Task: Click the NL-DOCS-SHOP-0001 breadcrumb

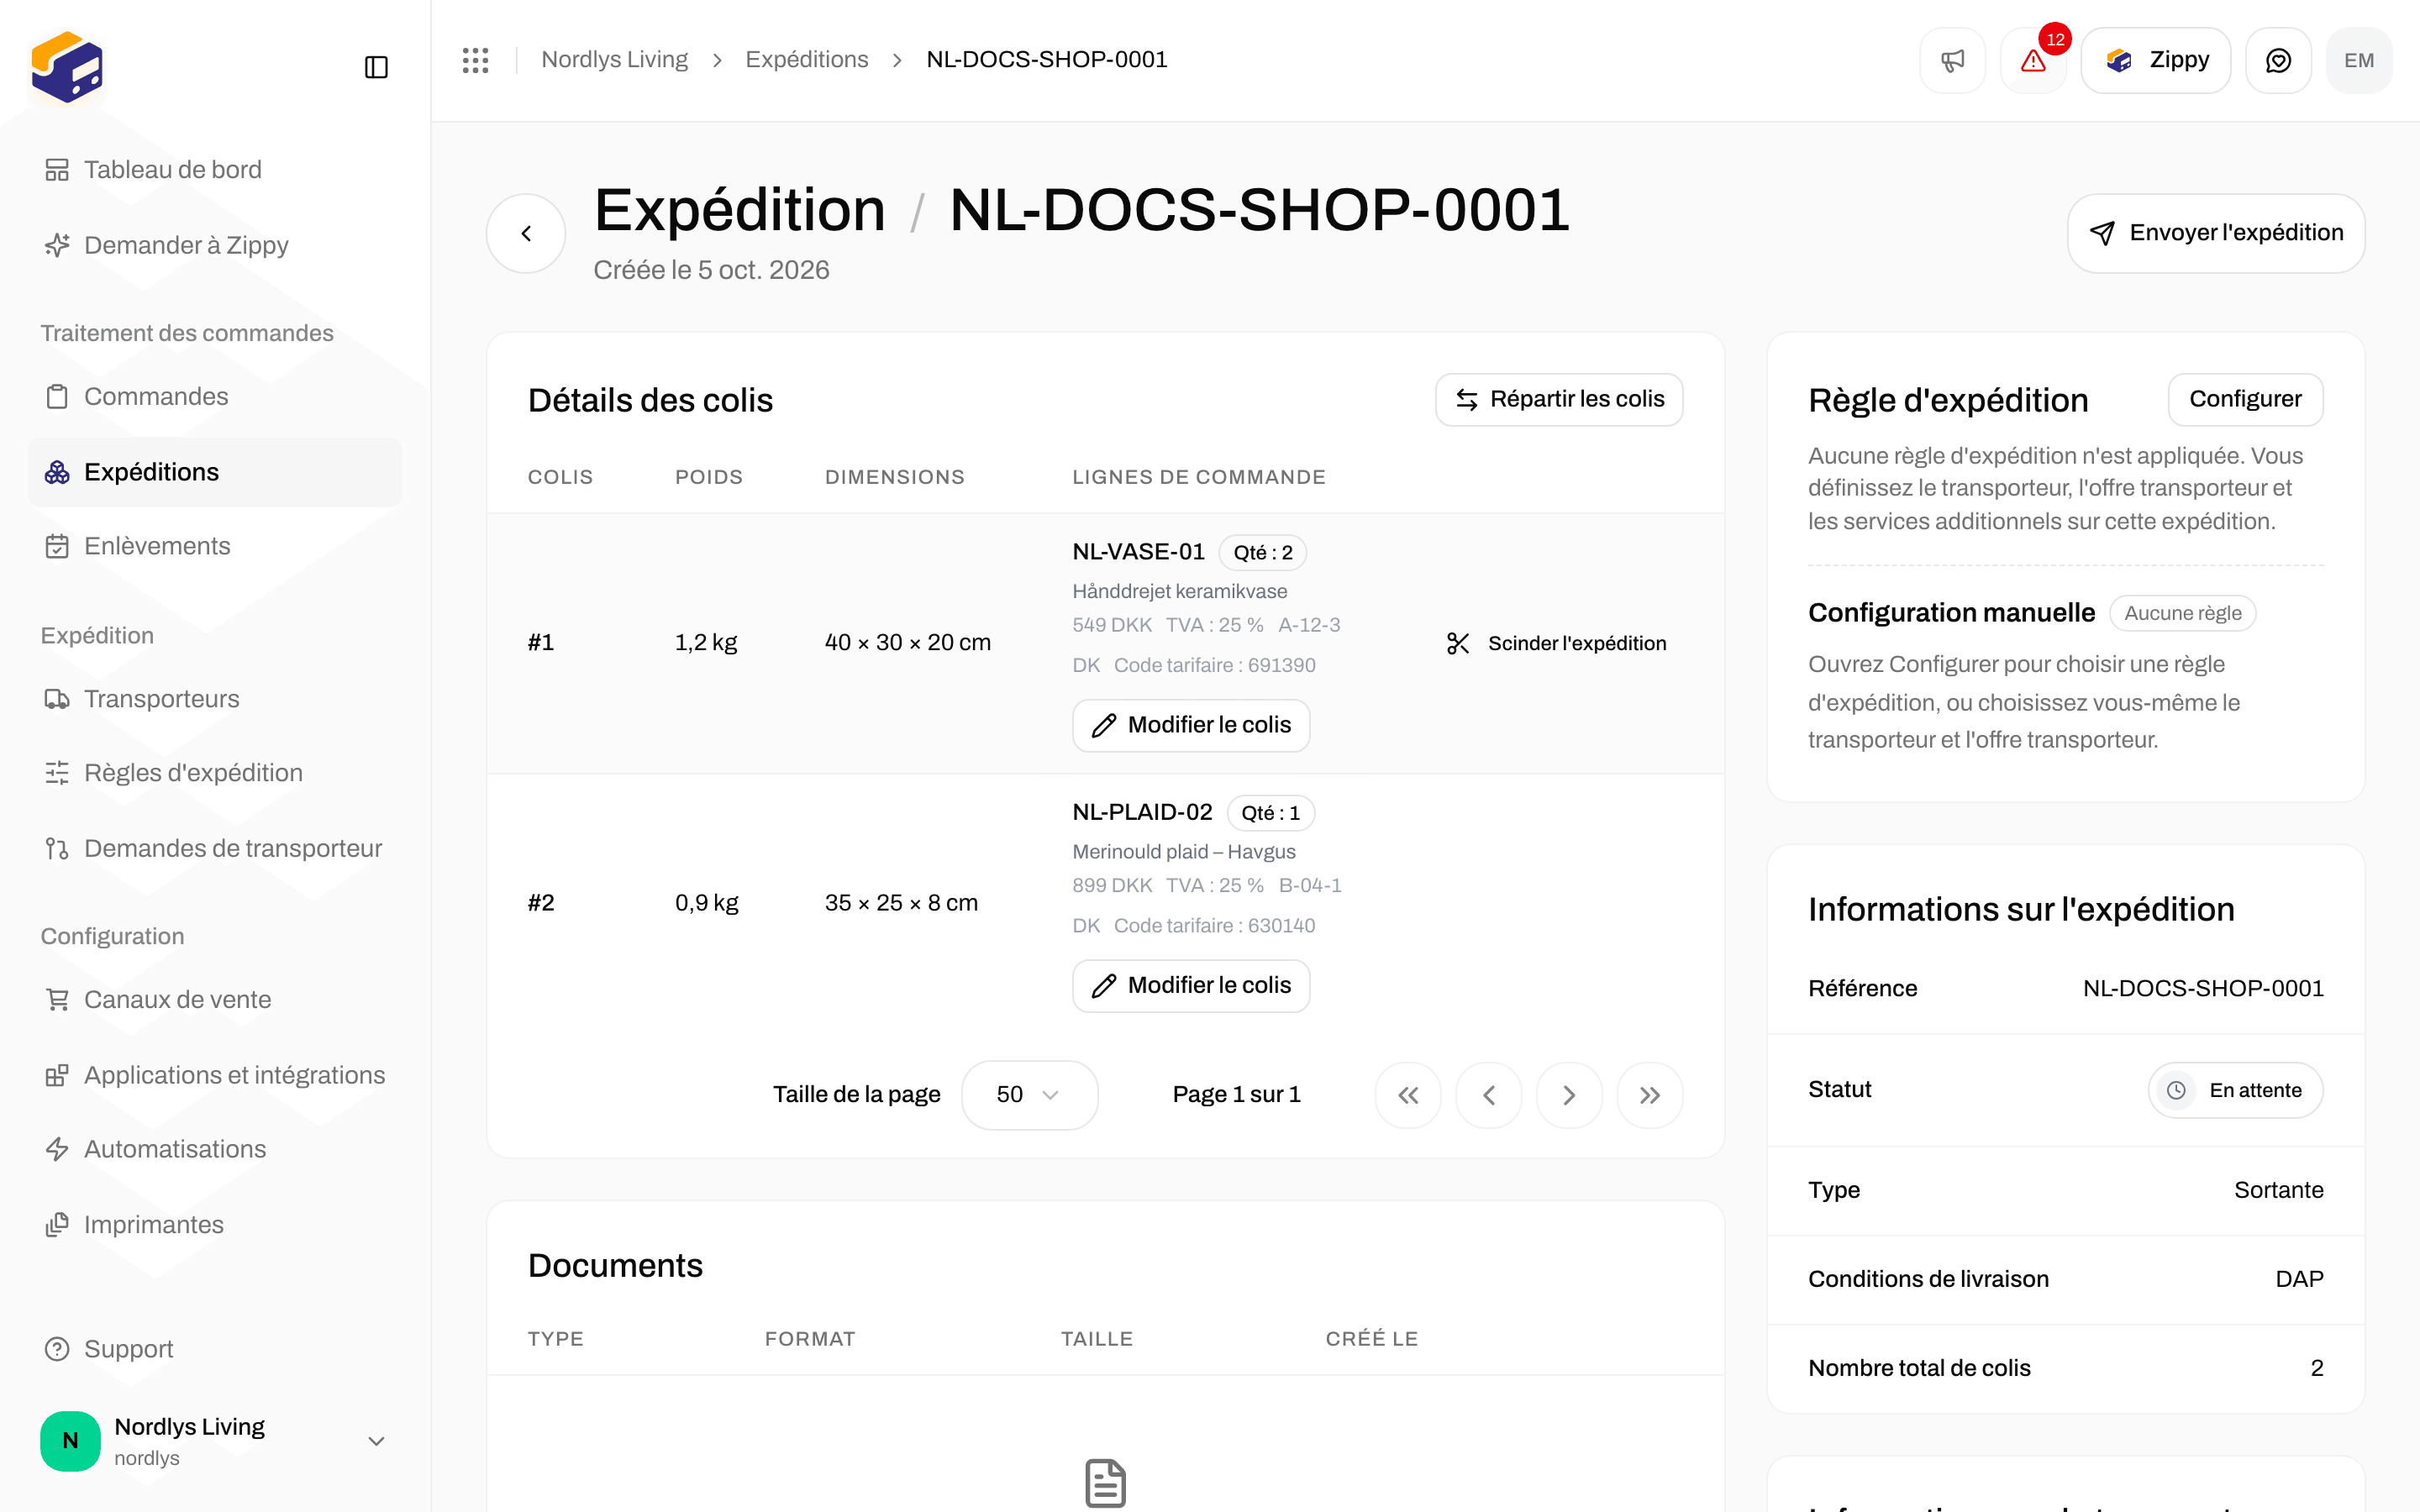Action: [x=1047, y=60]
